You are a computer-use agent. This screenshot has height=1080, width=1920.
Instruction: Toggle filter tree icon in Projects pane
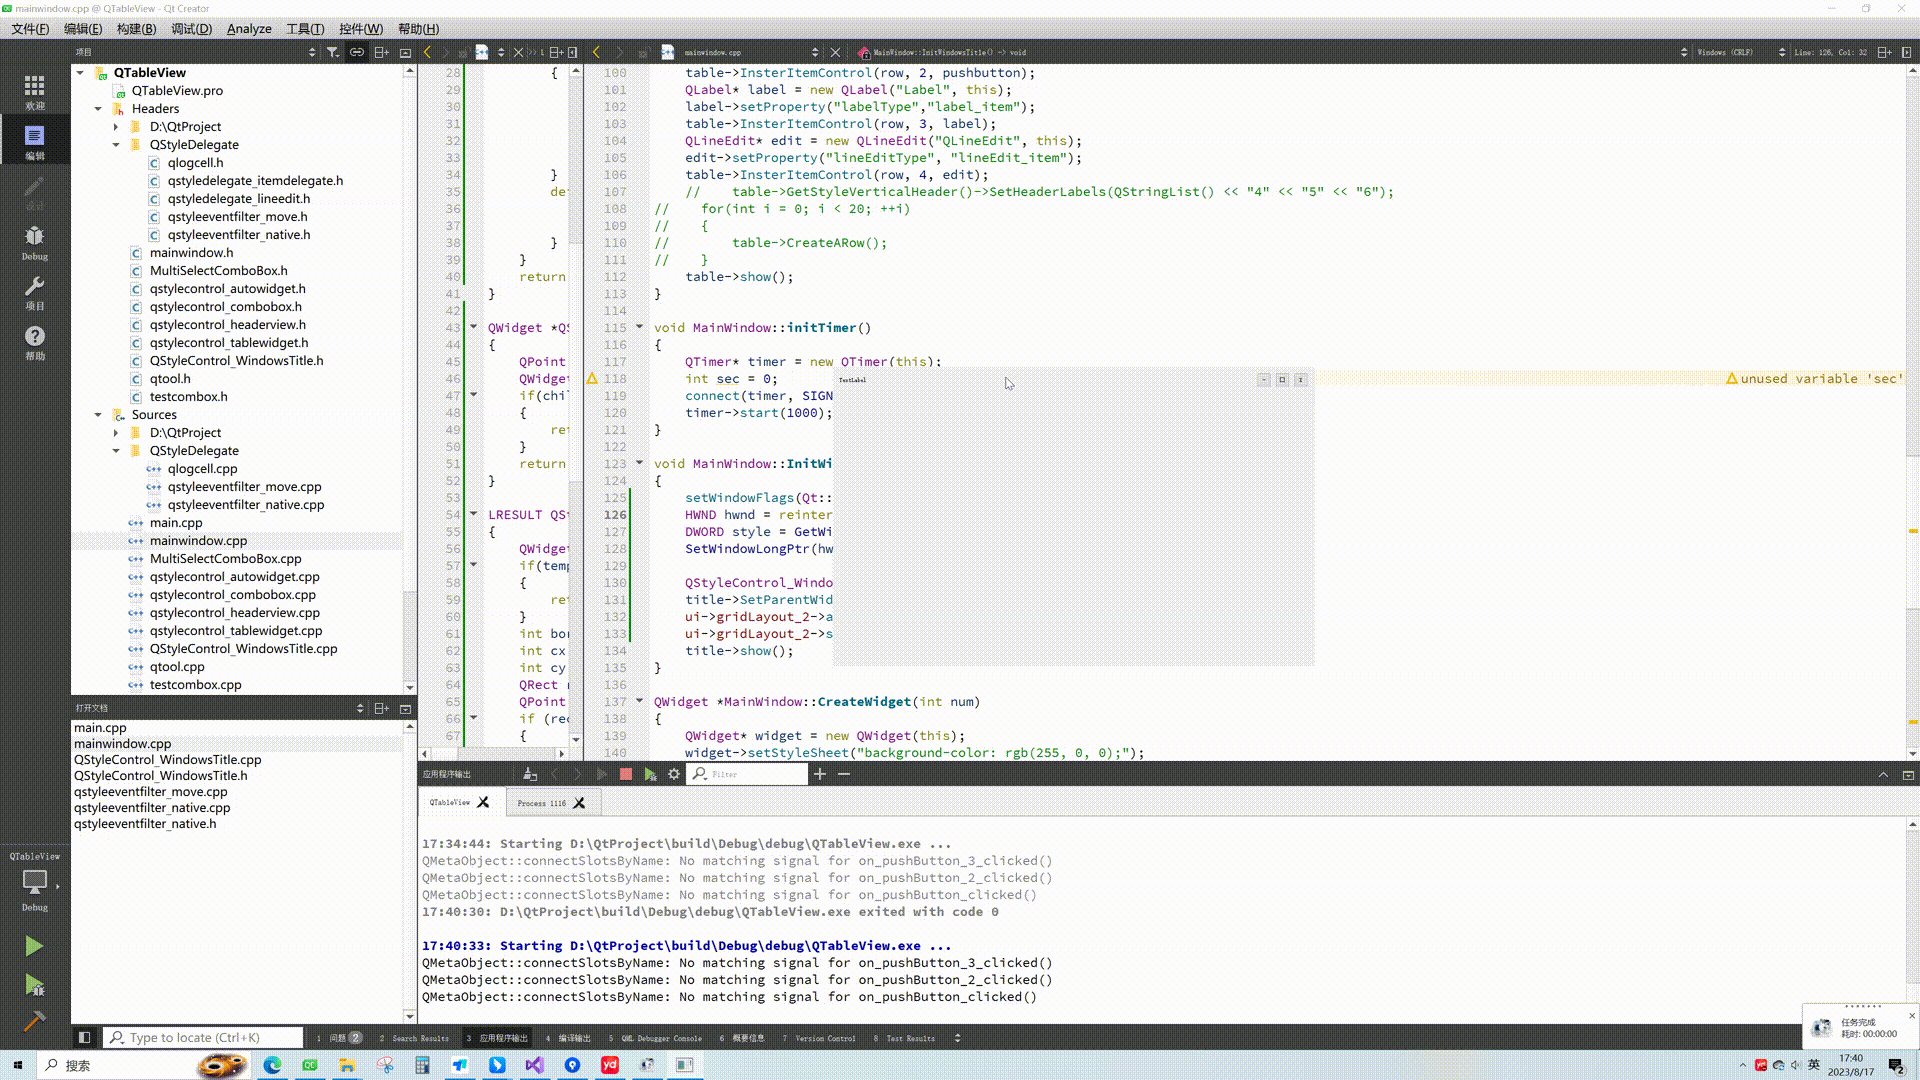[x=332, y=52]
